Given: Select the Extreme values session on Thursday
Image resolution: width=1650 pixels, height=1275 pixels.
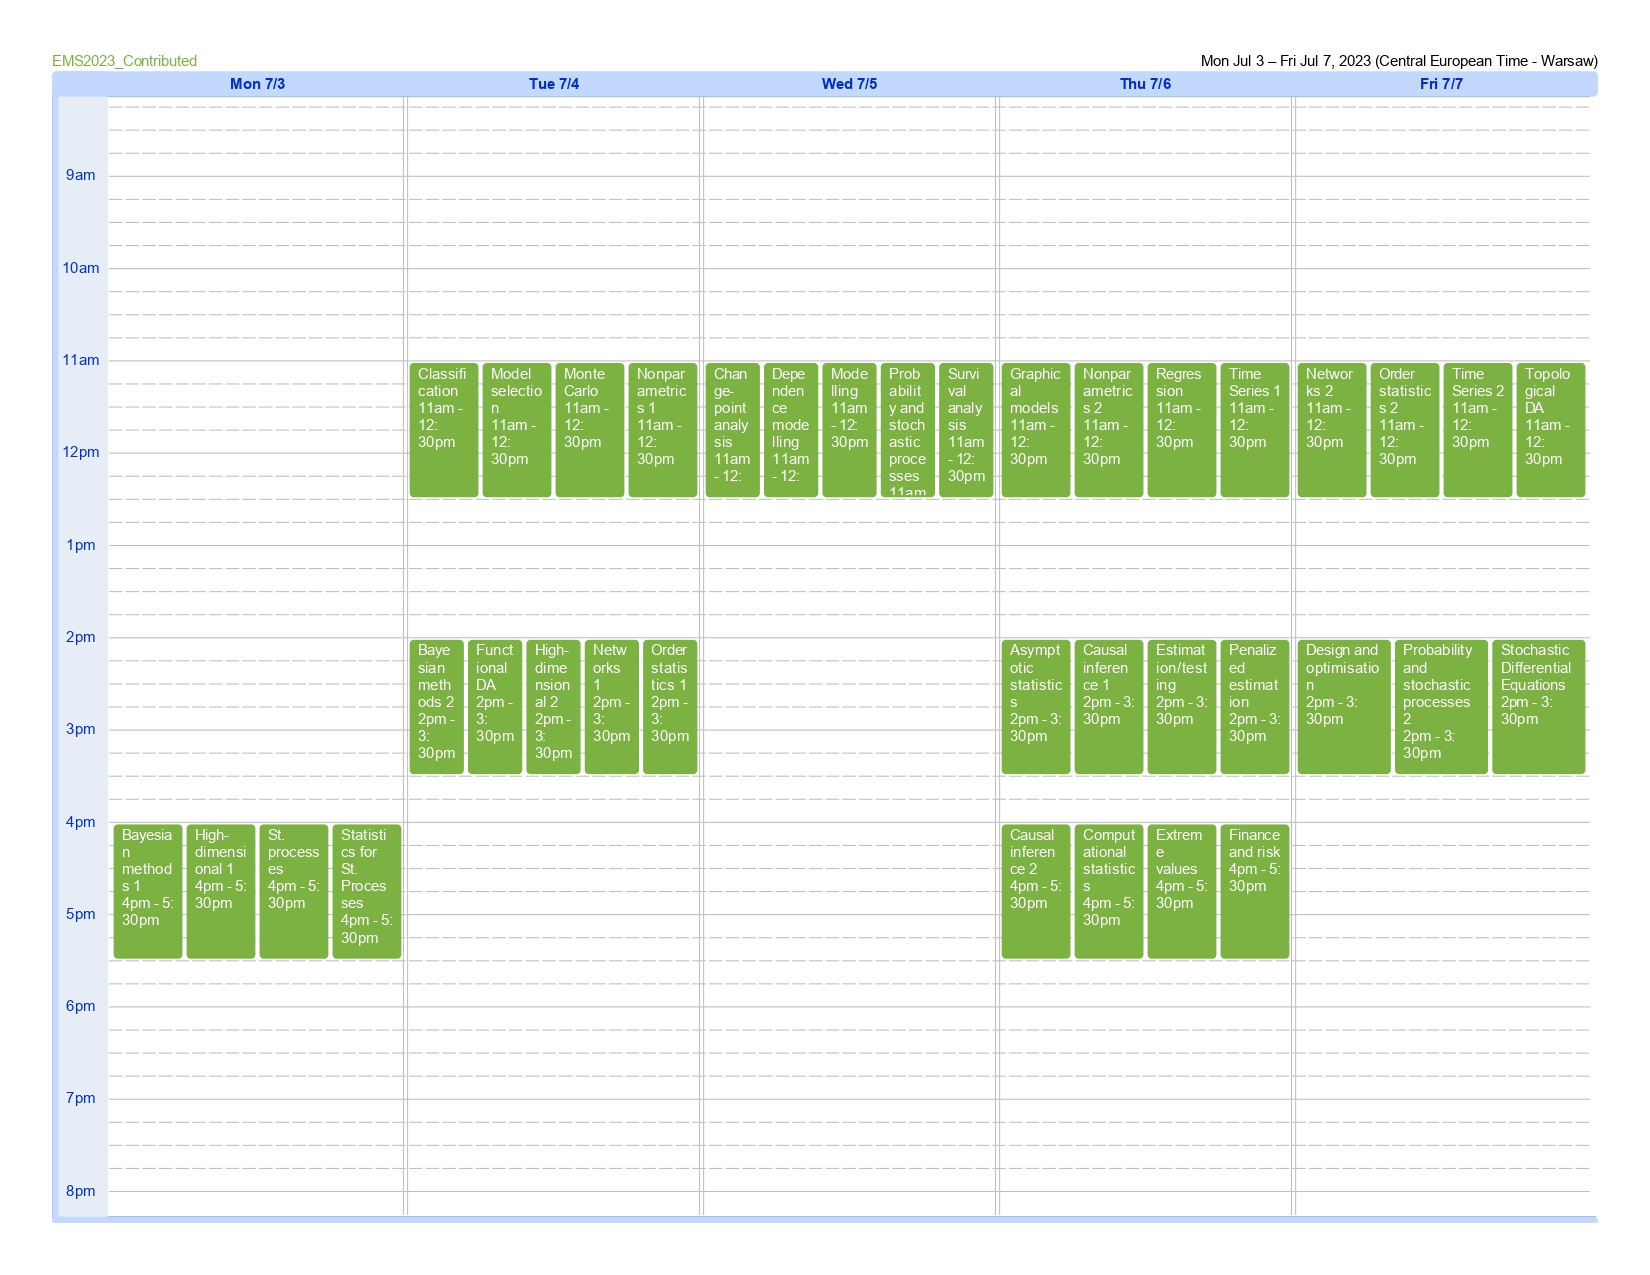Looking at the screenshot, I should (1181, 890).
